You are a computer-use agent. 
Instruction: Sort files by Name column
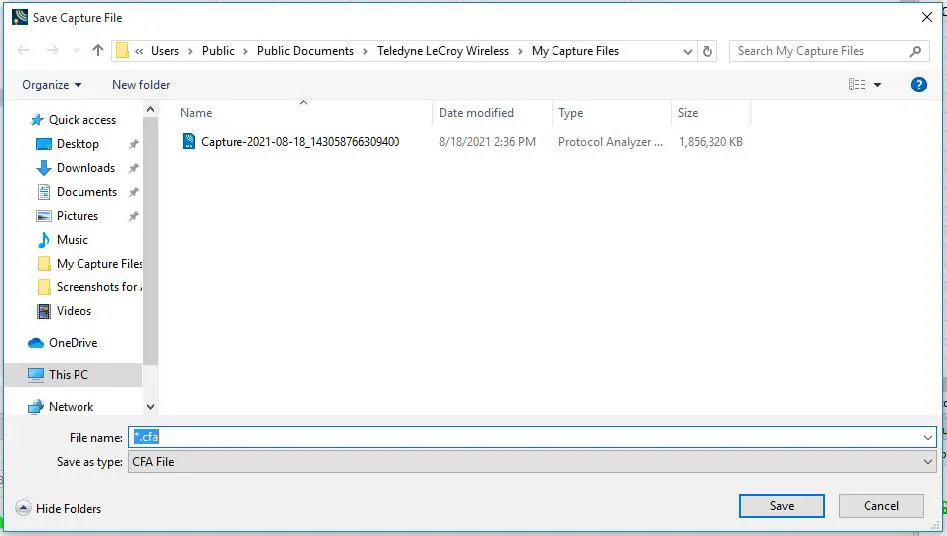[x=196, y=113]
